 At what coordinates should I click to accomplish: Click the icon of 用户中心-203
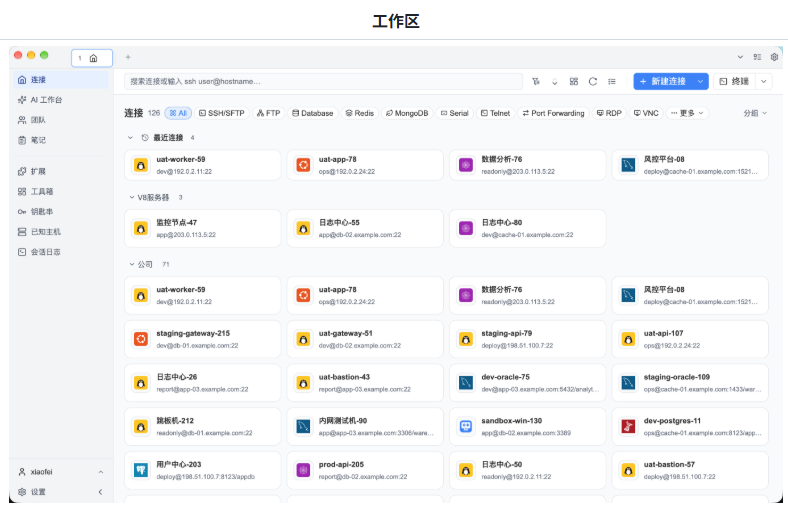click(141, 470)
